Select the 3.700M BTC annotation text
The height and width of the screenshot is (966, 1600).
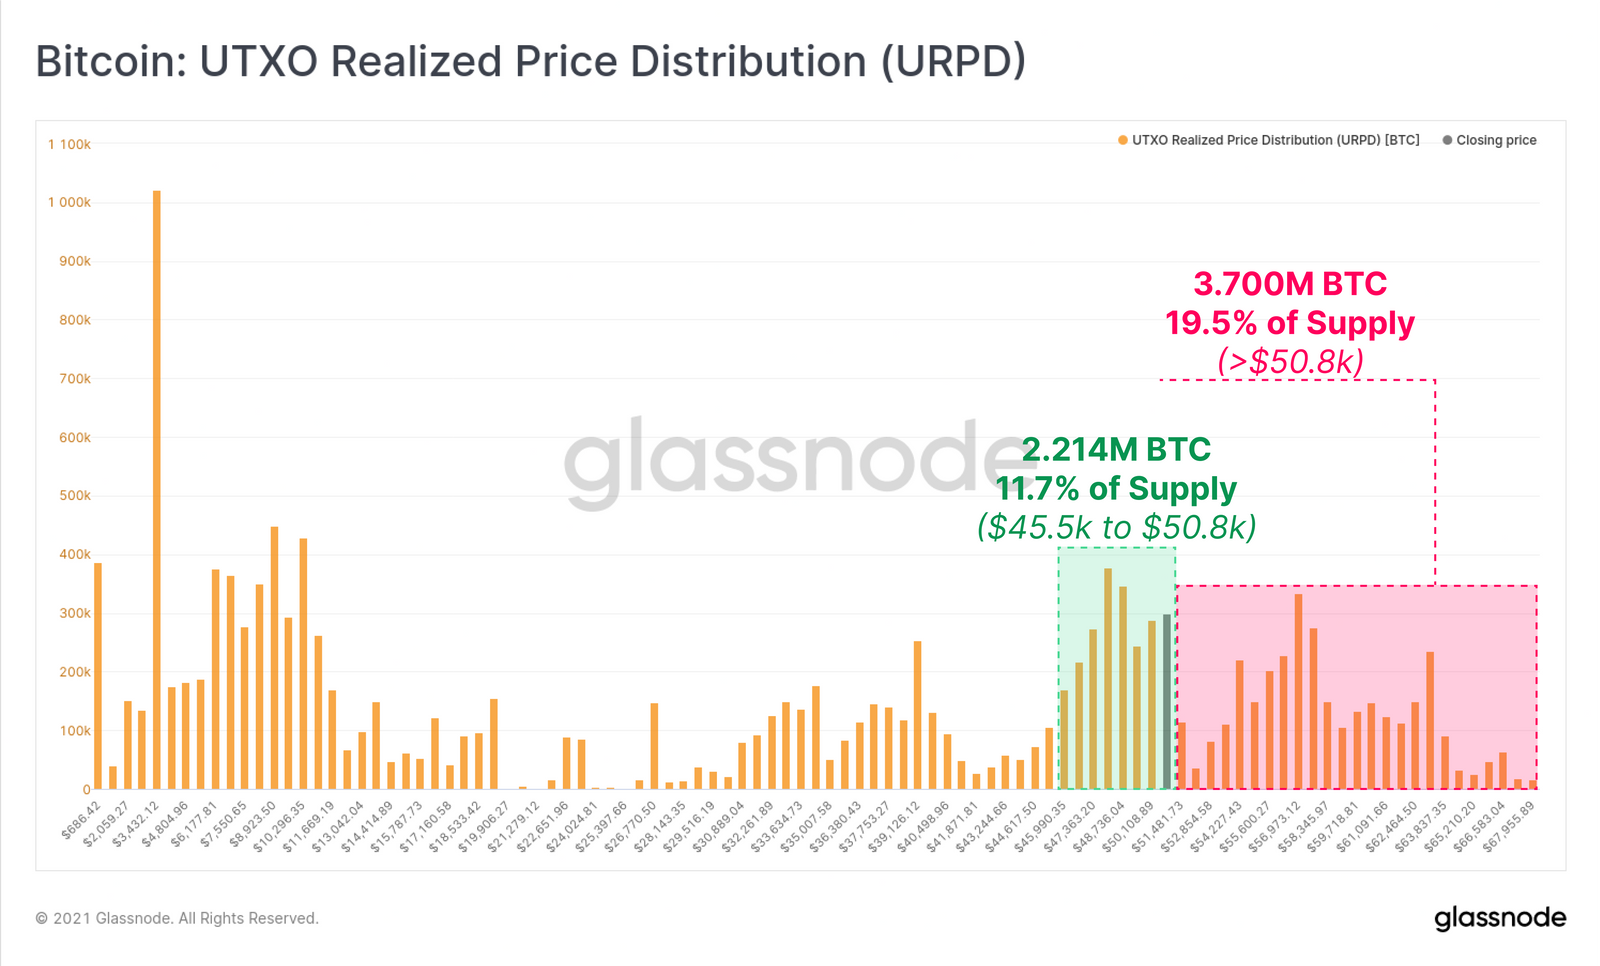coord(1290,284)
